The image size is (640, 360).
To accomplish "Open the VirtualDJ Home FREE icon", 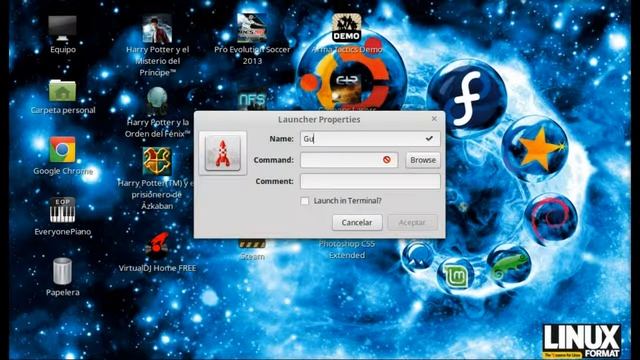I will (x=157, y=246).
